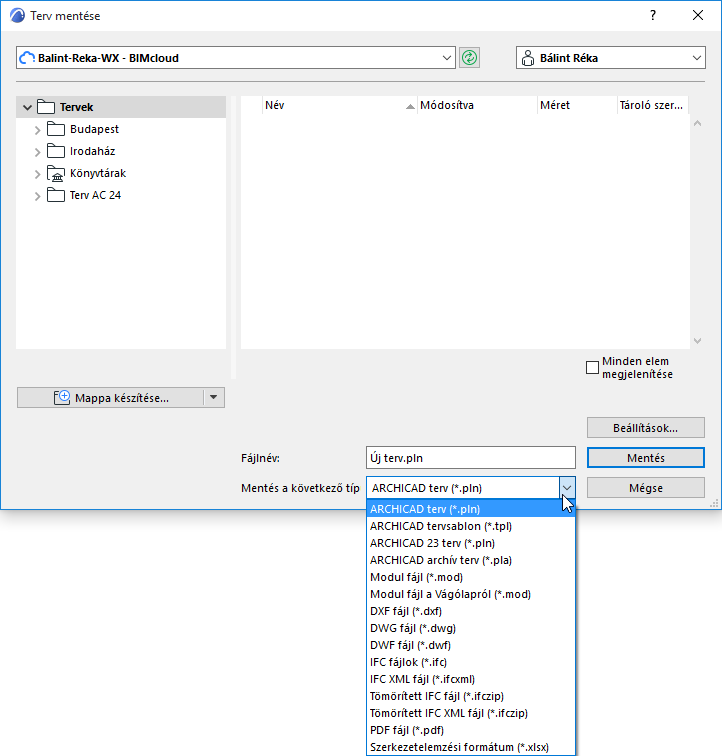Choose DWF fájl (*.dwf) format
Screen dimensions: 722x756
click(471, 645)
